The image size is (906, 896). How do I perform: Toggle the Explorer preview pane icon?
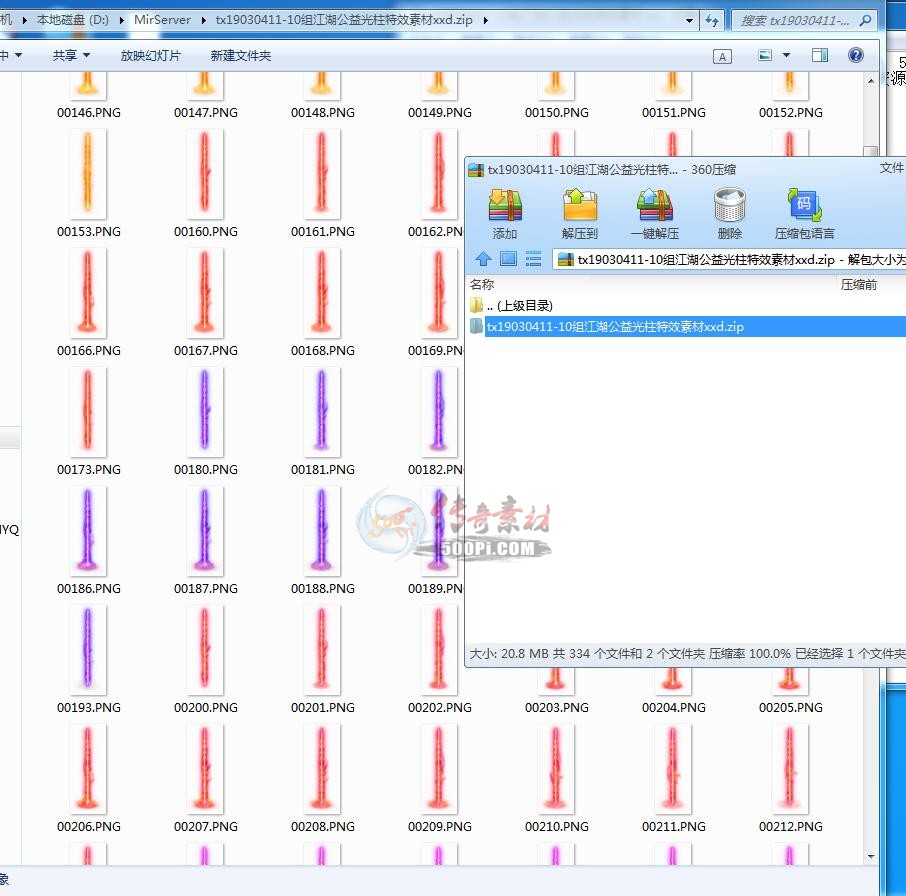(820, 55)
